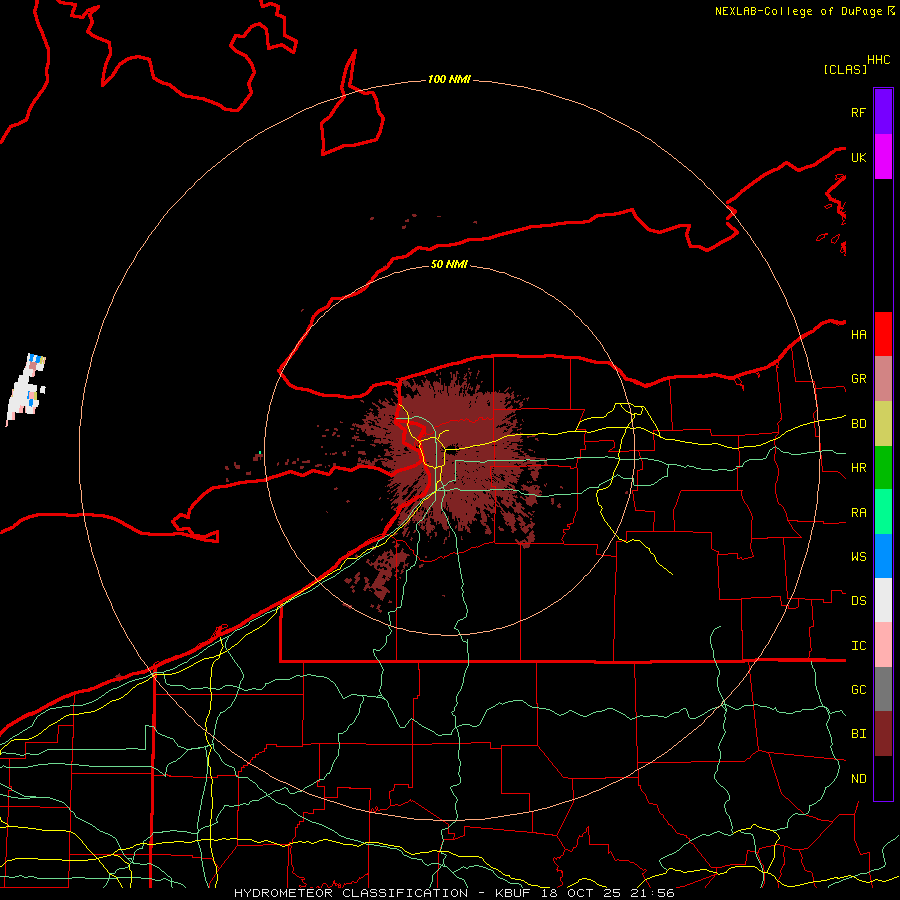Click the GR legend label
Image resolution: width=900 pixels, height=900 pixels.
[x=859, y=379]
